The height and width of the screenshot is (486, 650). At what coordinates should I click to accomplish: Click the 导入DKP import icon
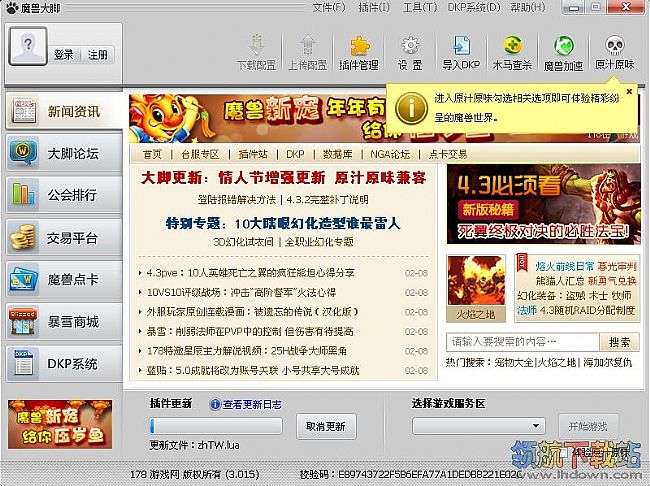tap(461, 45)
